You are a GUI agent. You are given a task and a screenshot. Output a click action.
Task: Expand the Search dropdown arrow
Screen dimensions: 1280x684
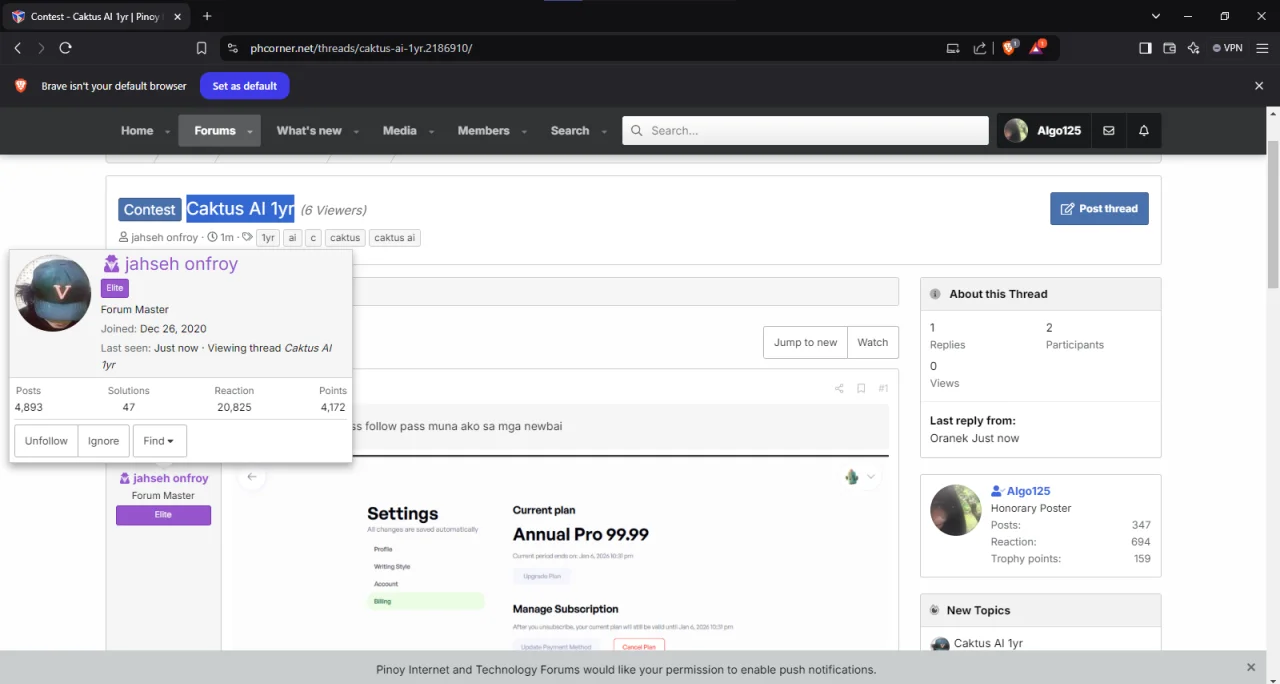point(603,131)
